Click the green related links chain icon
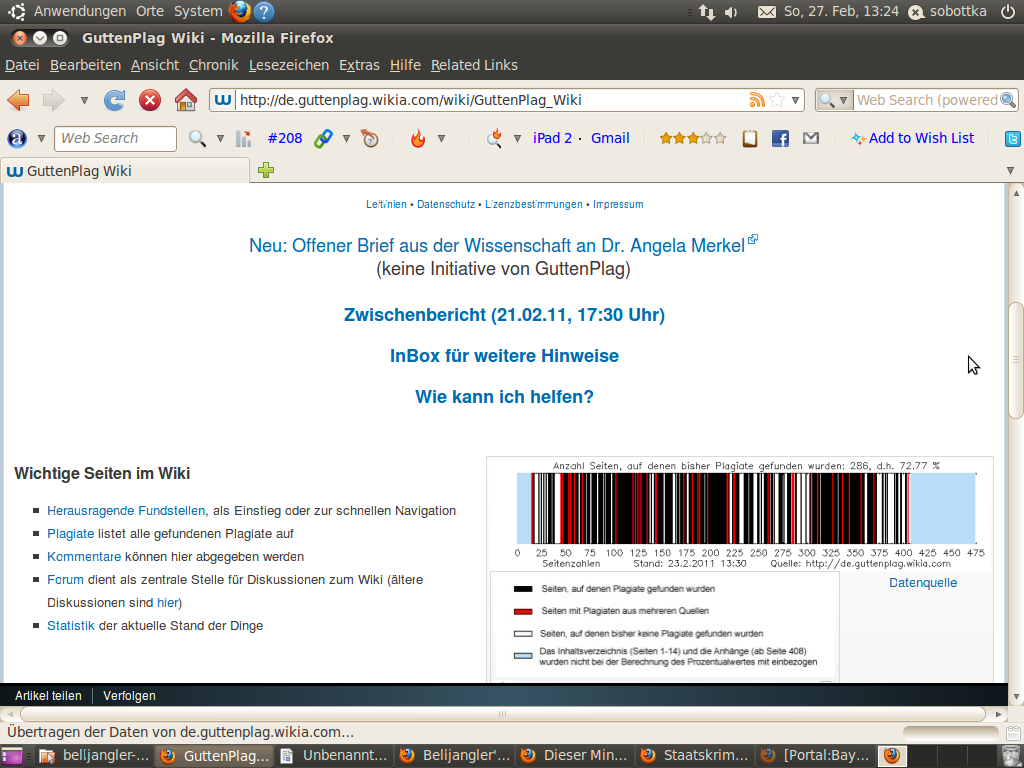 coord(323,138)
